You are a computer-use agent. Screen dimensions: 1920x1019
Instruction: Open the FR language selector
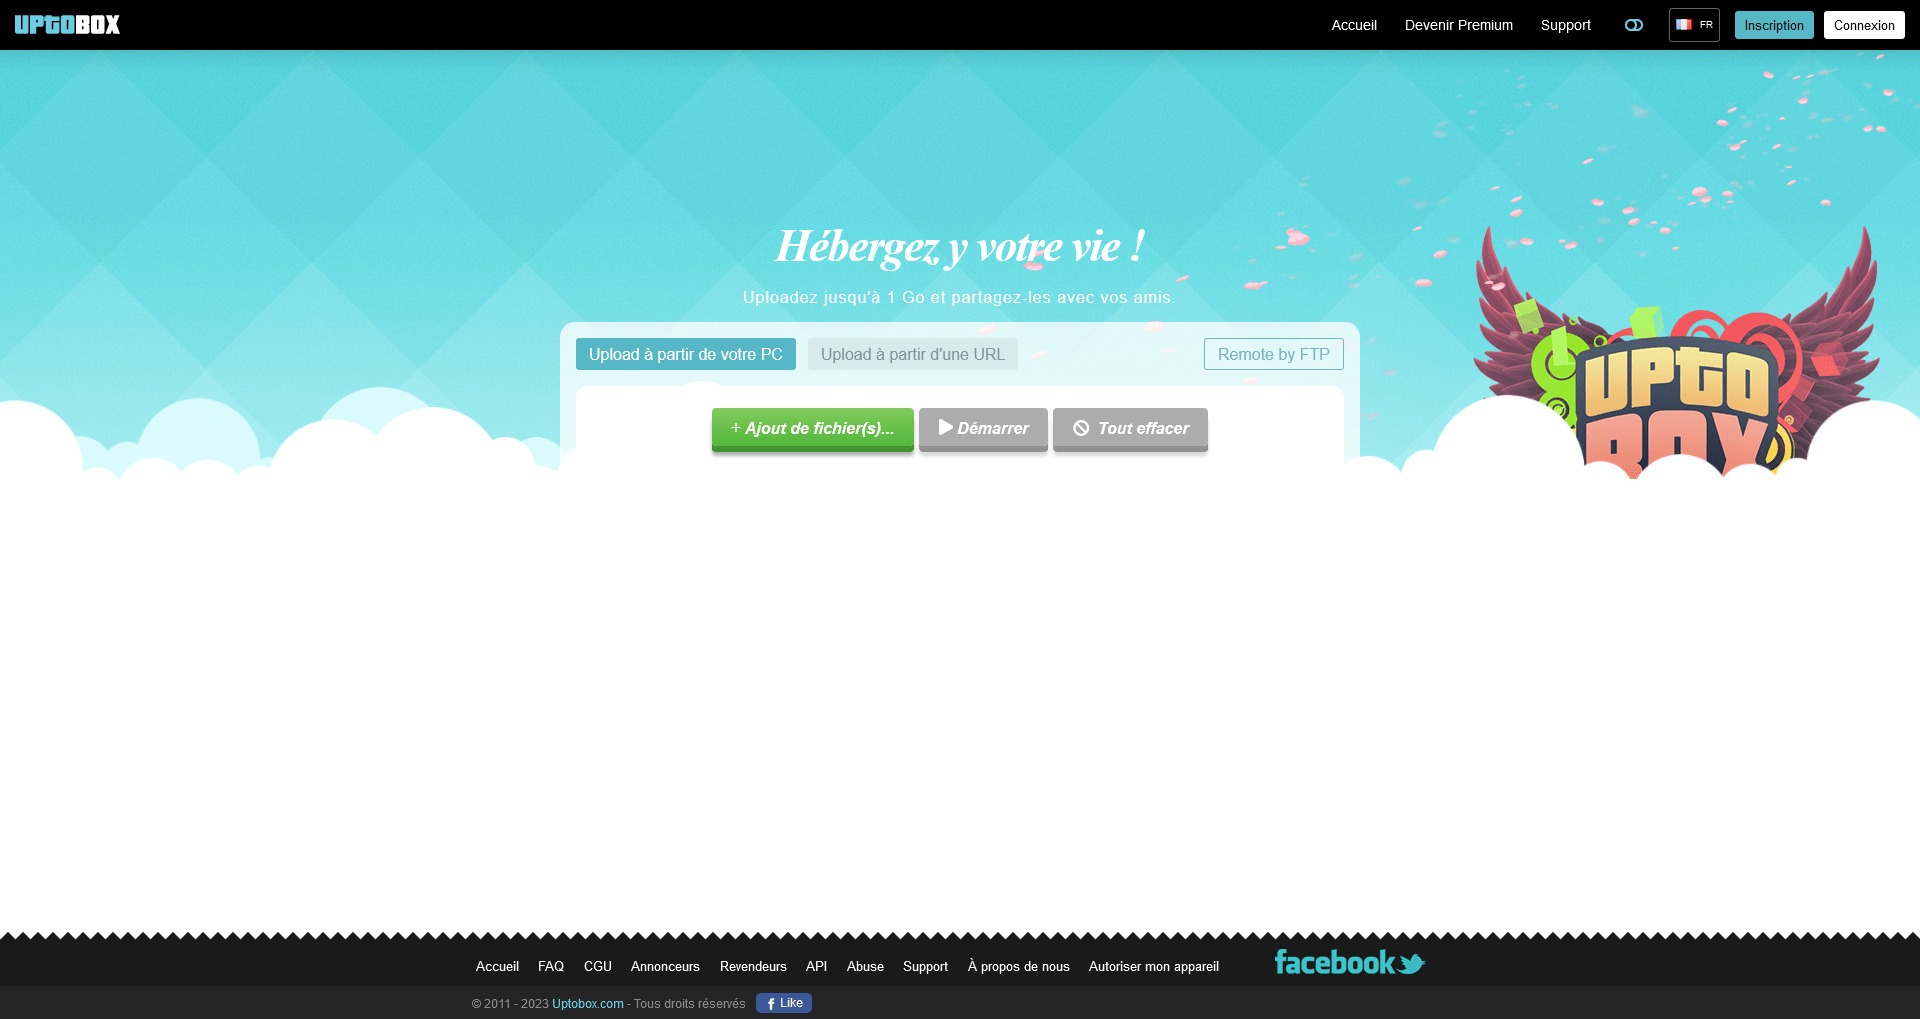[1694, 25]
